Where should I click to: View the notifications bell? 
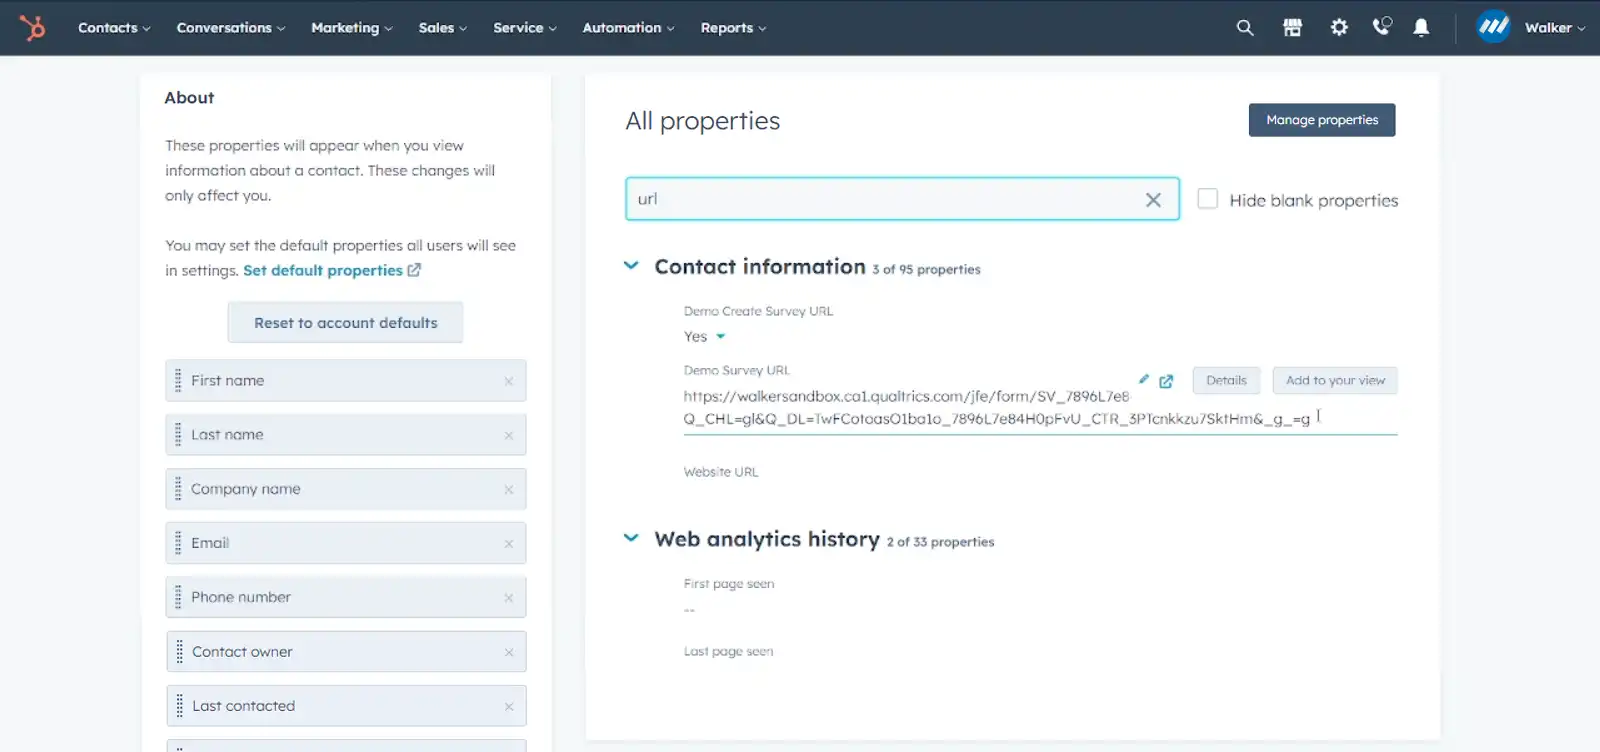coord(1421,28)
